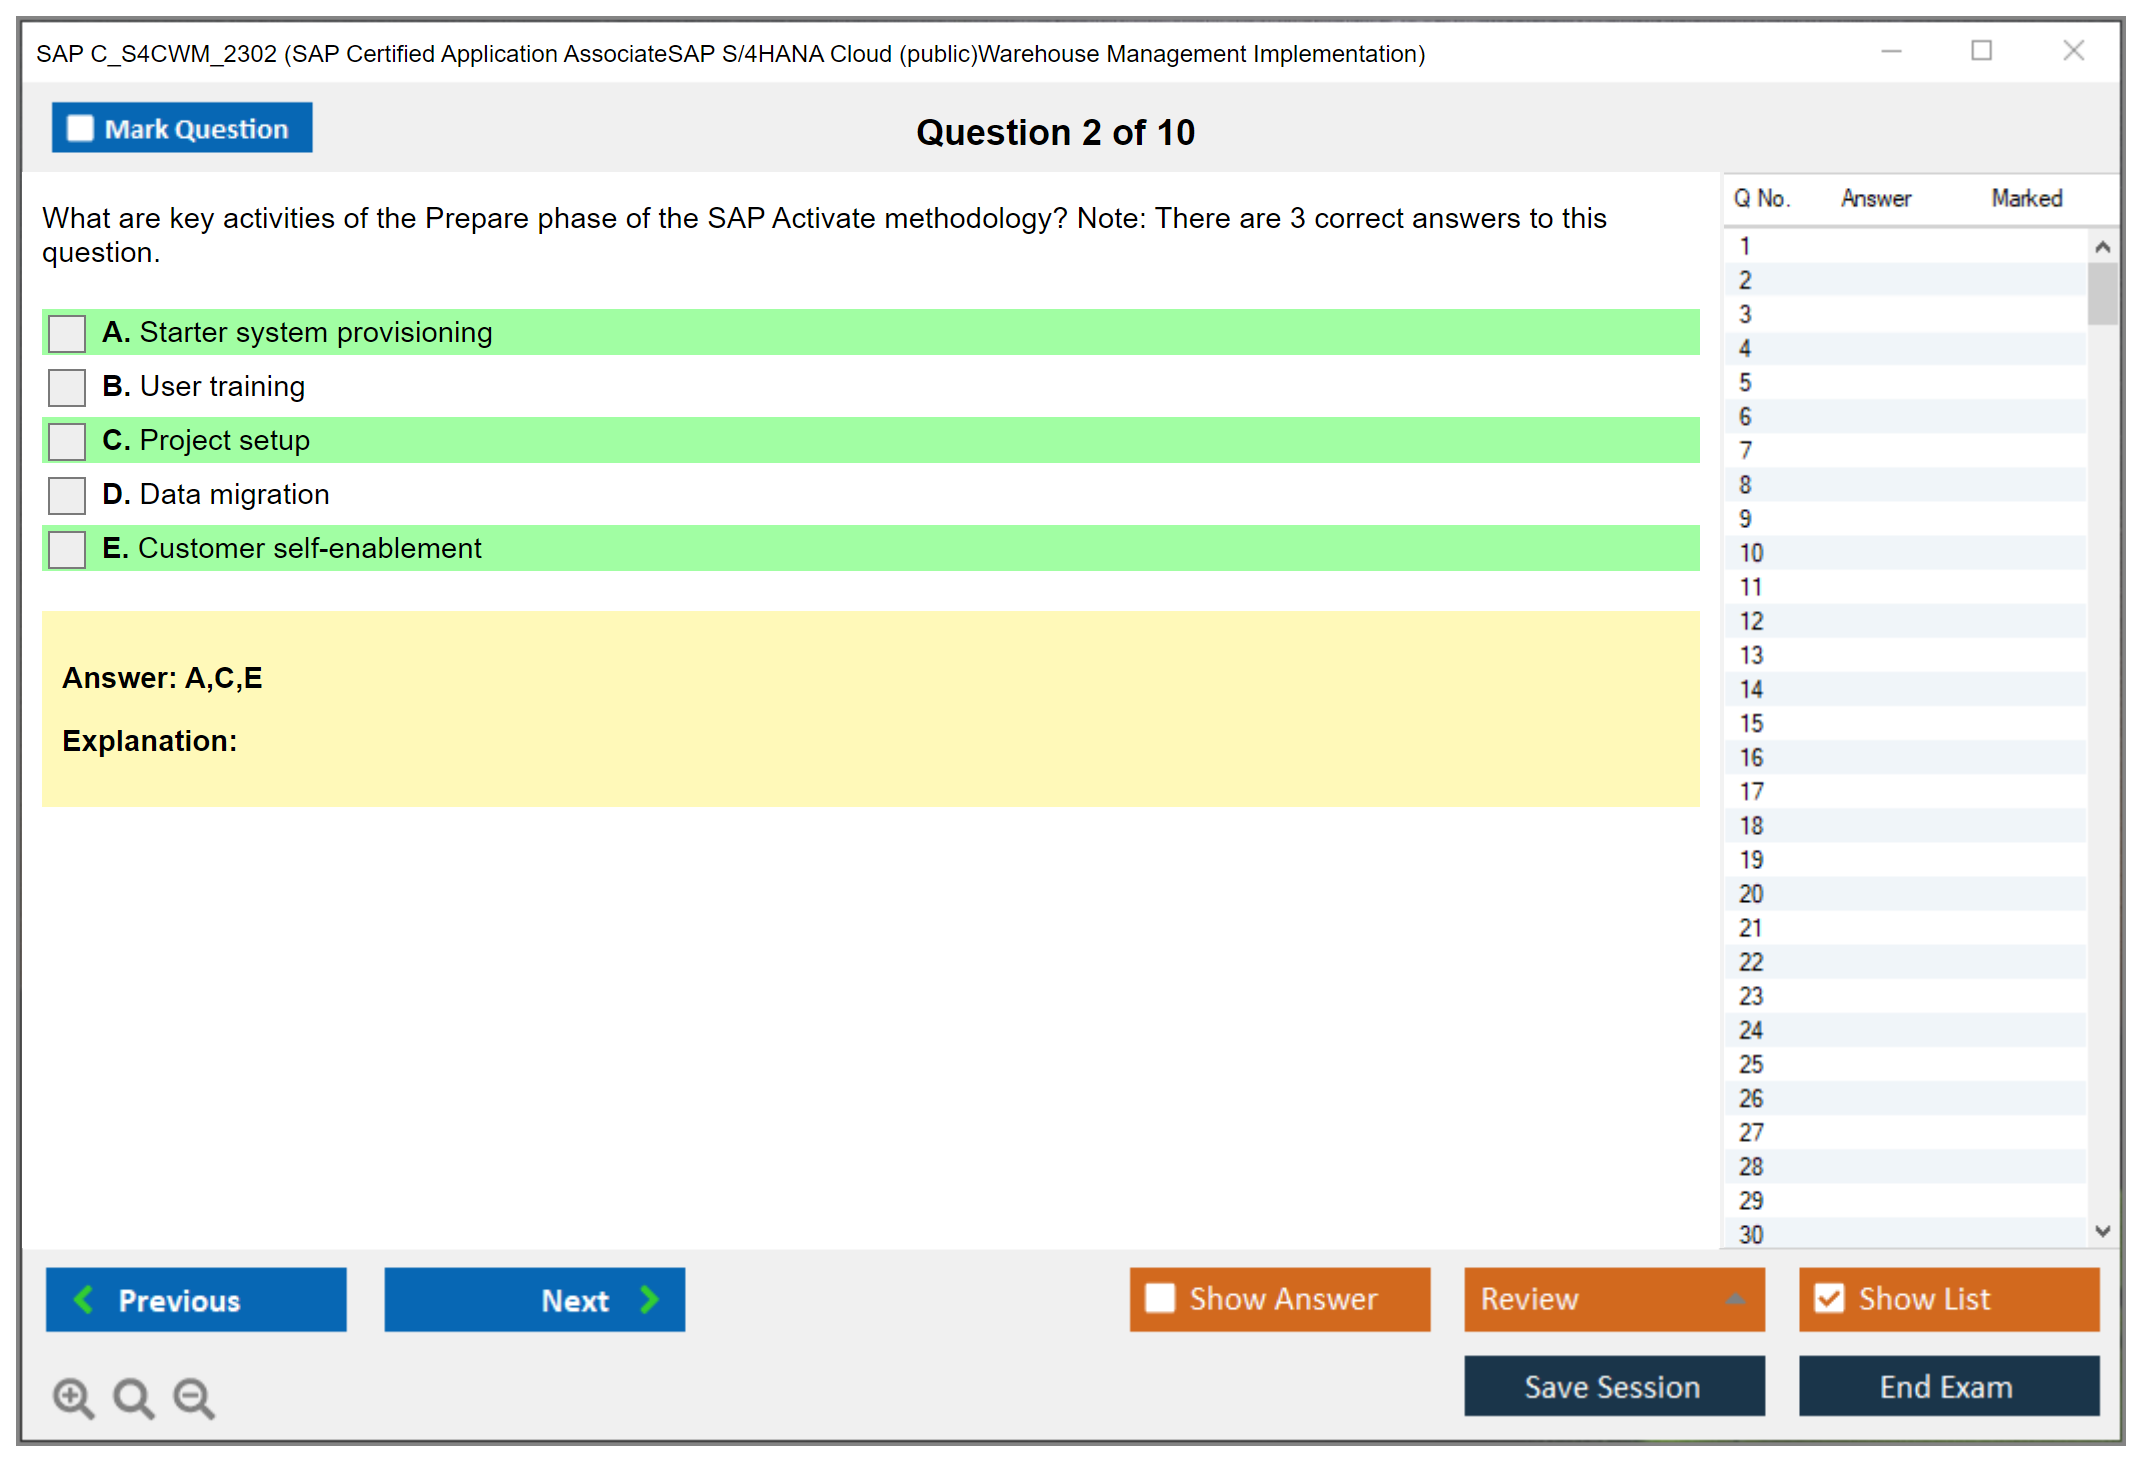Screen dimensions: 2150x1470
Task: Click the green right arrow on Next
Action: (x=649, y=1300)
